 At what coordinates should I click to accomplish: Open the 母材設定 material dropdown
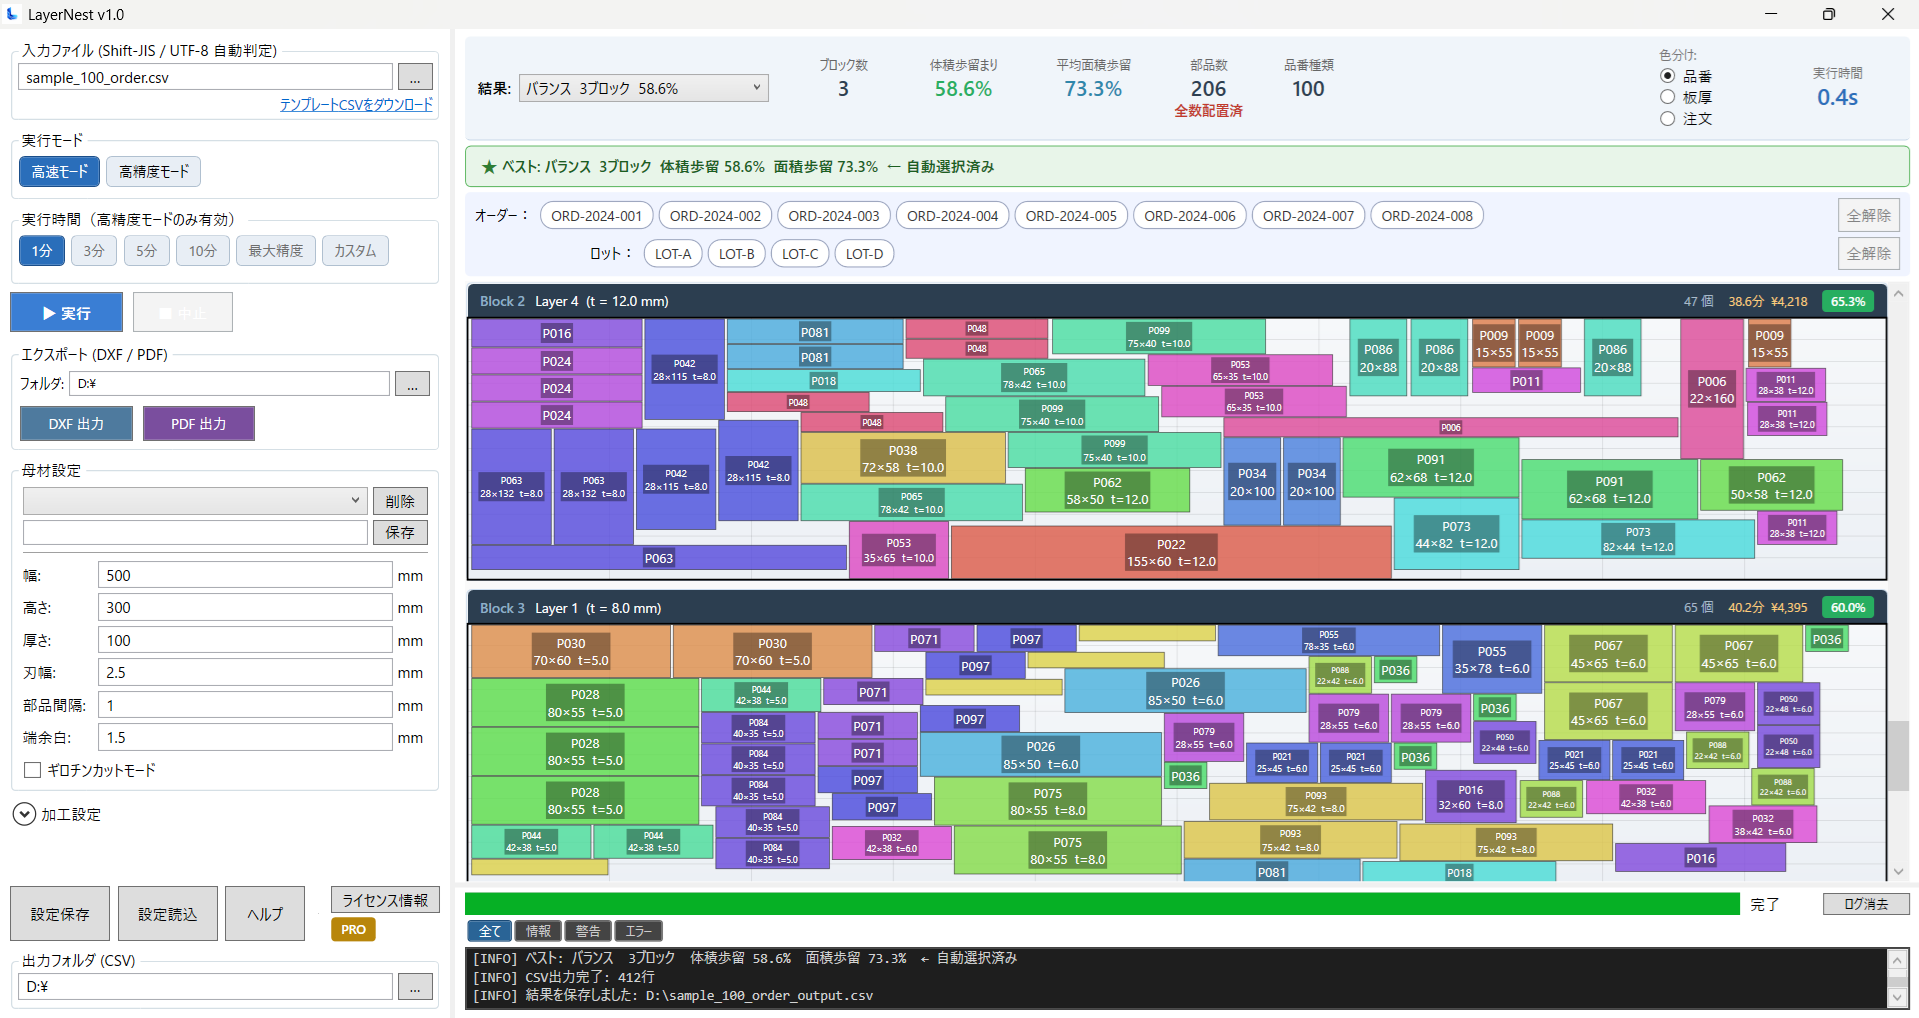pyautogui.click(x=194, y=500)
